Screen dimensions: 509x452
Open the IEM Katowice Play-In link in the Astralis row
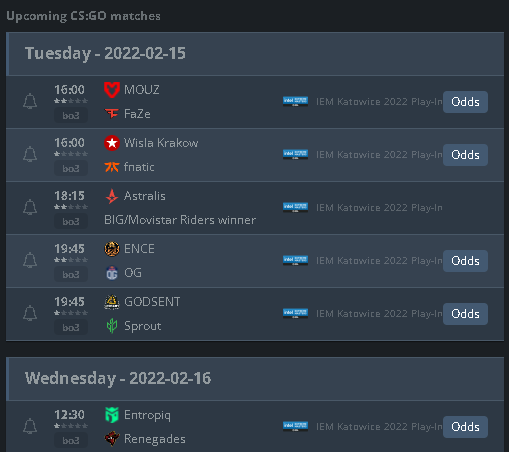(379, 208)
